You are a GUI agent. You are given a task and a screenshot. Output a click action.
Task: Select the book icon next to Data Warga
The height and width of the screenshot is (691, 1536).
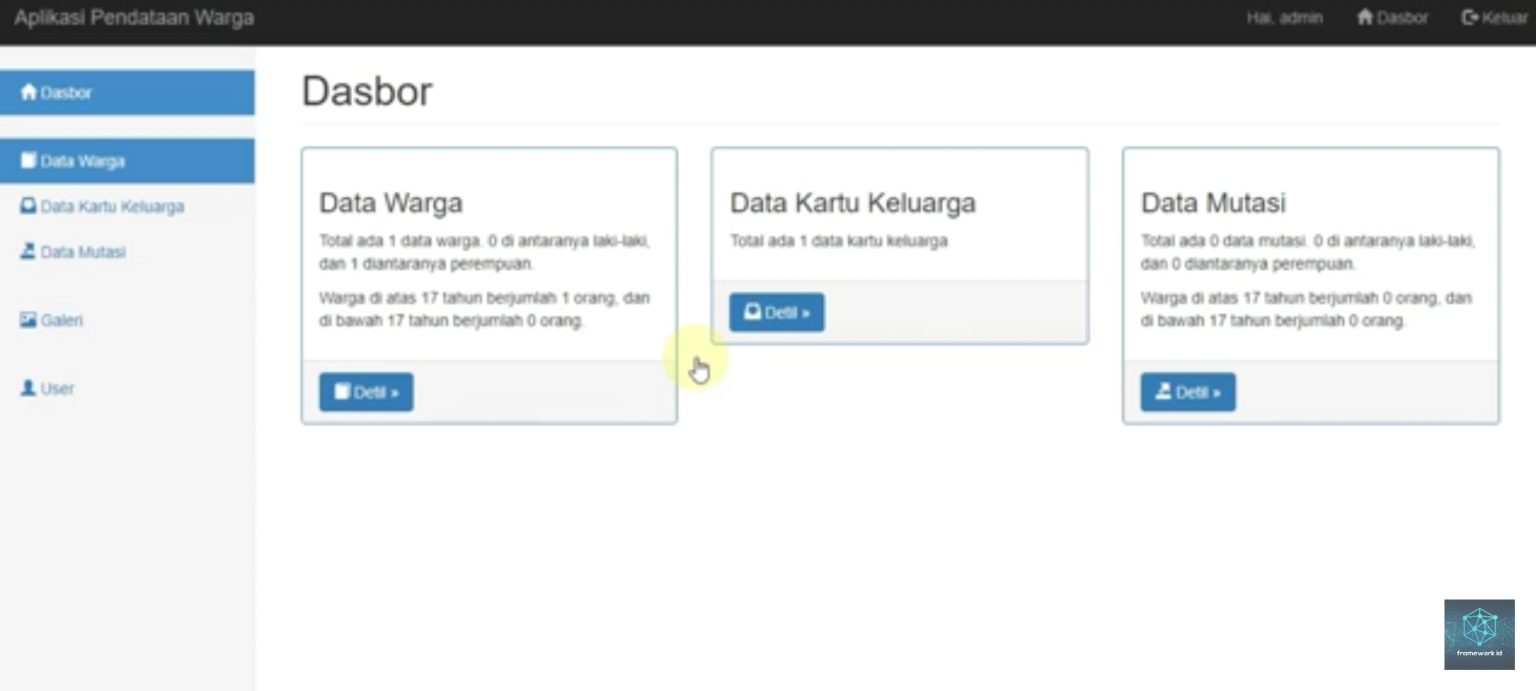(x=29, y=160)
